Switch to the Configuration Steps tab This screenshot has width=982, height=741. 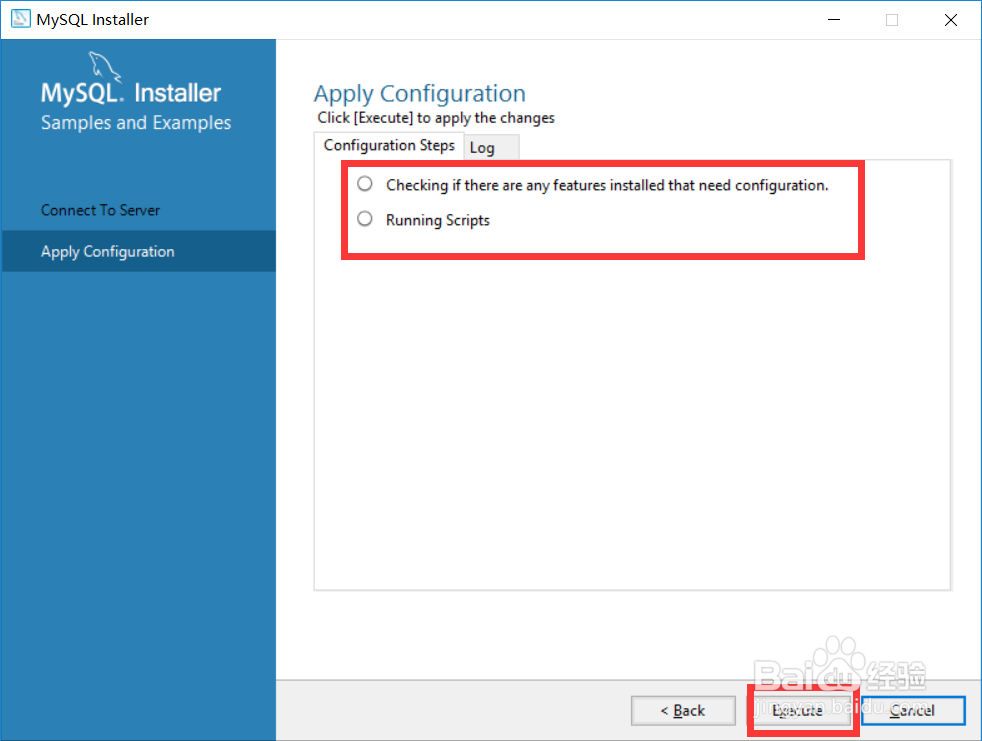pyautogui.click(x=389, y=146)
